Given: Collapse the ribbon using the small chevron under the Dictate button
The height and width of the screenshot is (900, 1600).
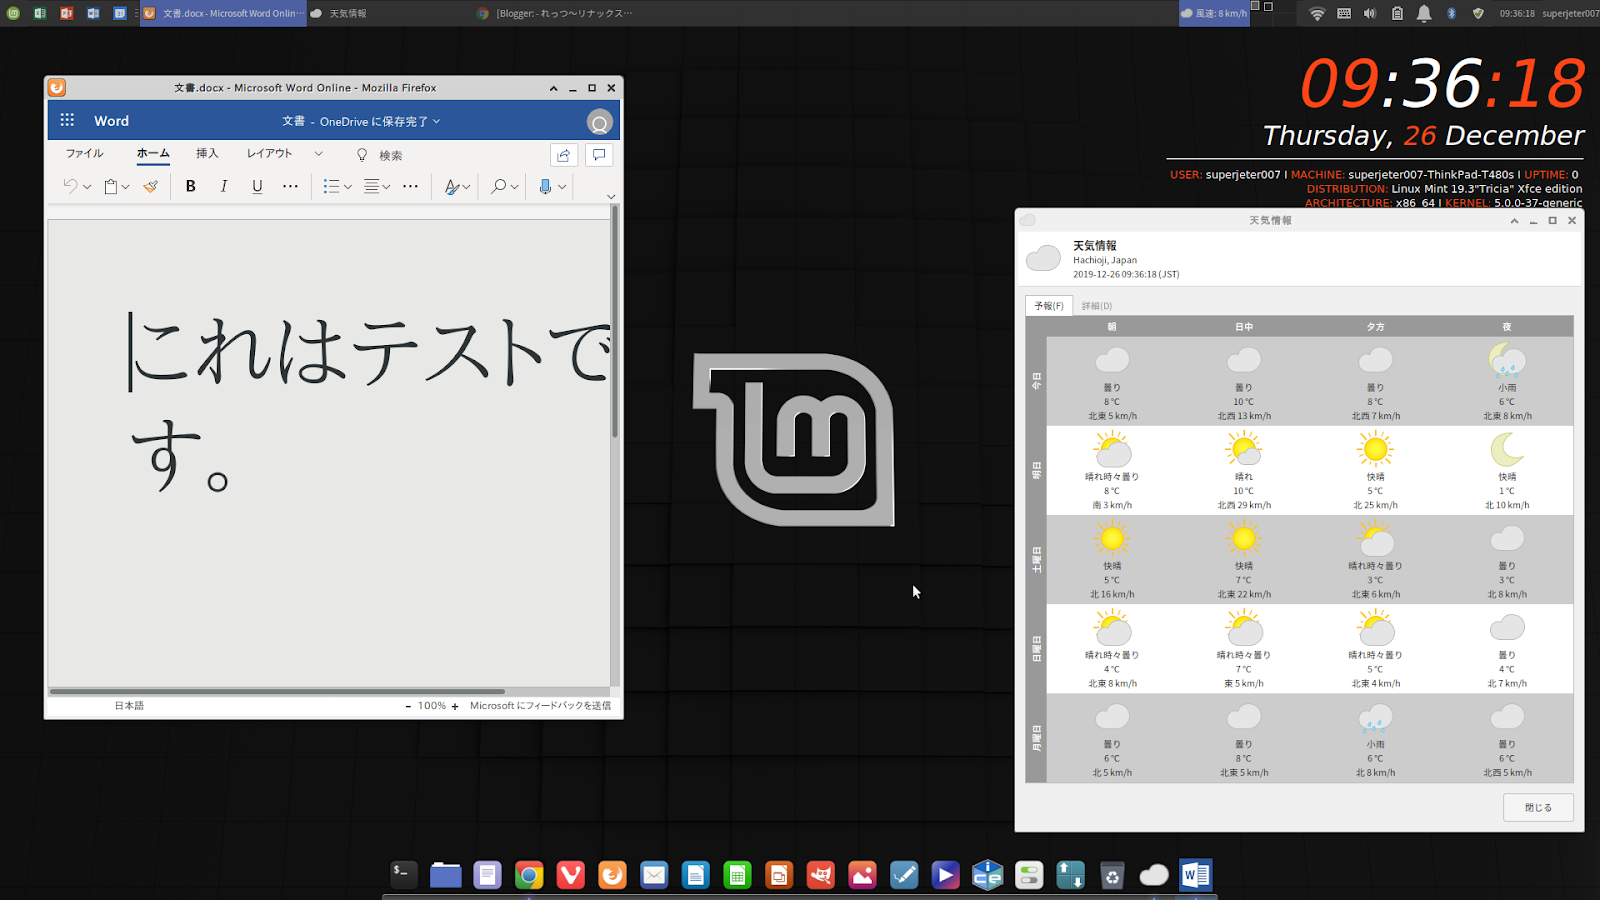Looking at the screenshot, I should pos(611,197).
